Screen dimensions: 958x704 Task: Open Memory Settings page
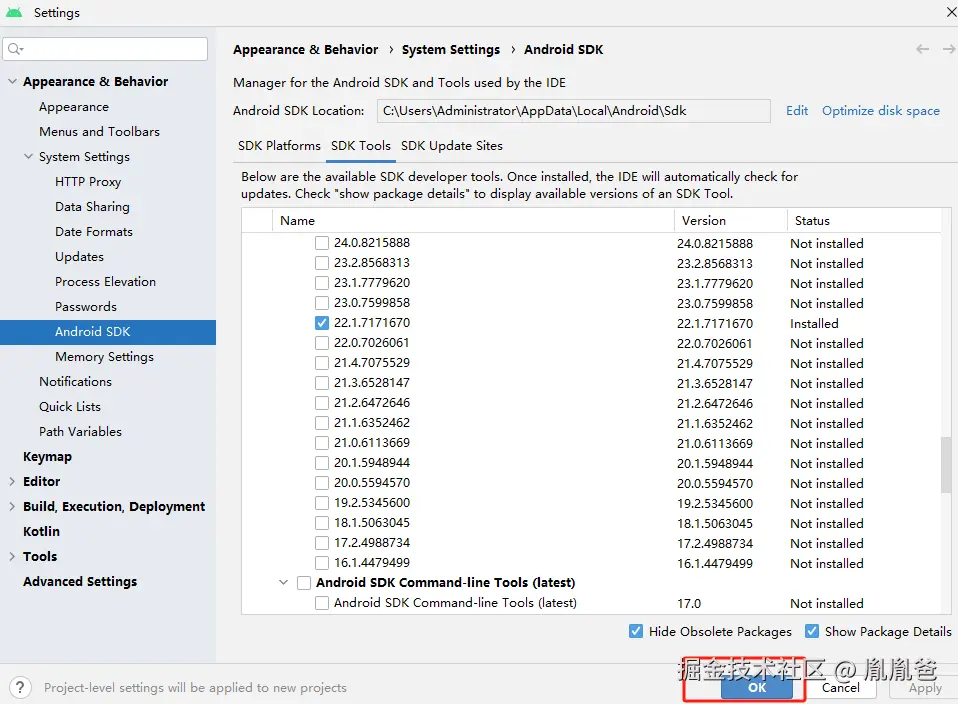[104, 357]
